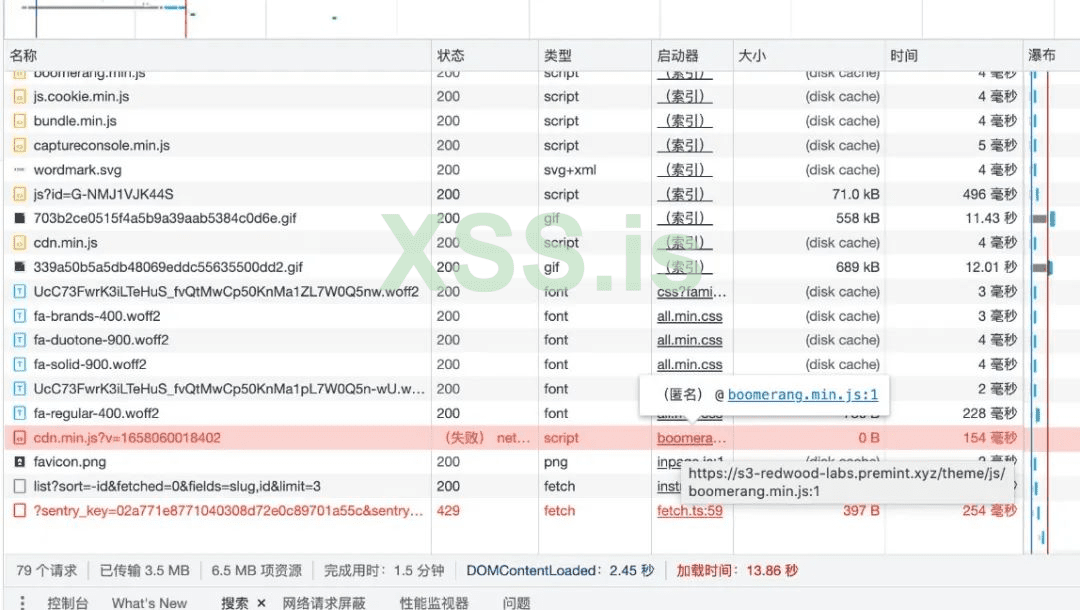The width and height of the screenshot is (1080, 610).
Task: Open the (索引) initiator of wordmark.svg
Action: [685, 170]
